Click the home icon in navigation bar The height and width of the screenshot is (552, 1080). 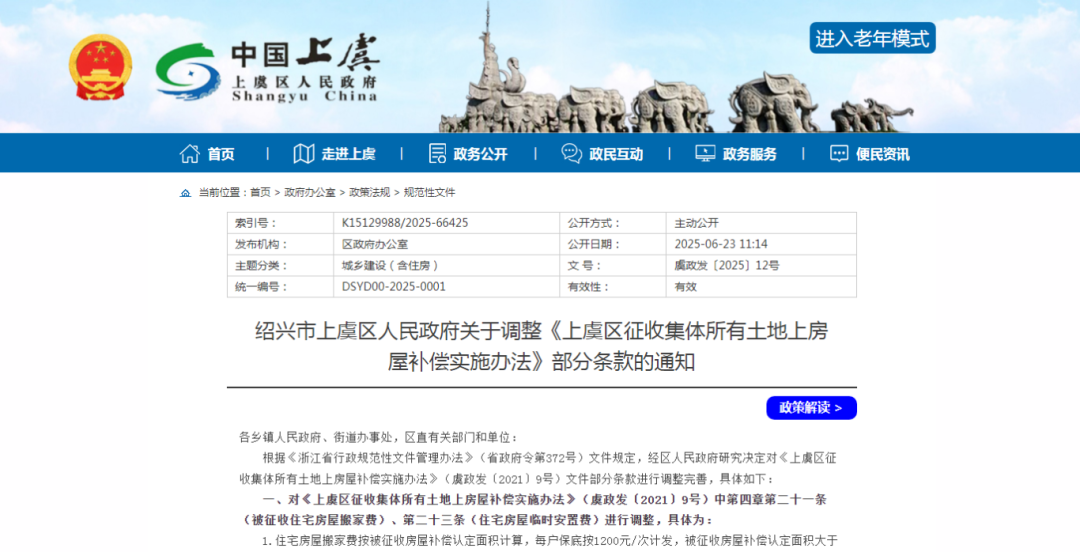pyautogui.click(x=189, y=154)
